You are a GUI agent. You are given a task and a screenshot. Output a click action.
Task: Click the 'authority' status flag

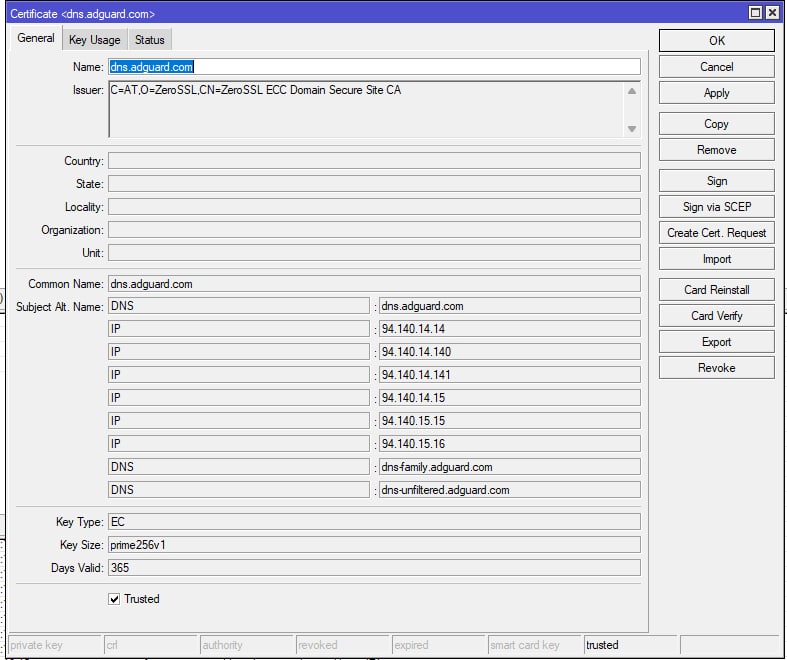pyautogui.click(x=246, y=645)
